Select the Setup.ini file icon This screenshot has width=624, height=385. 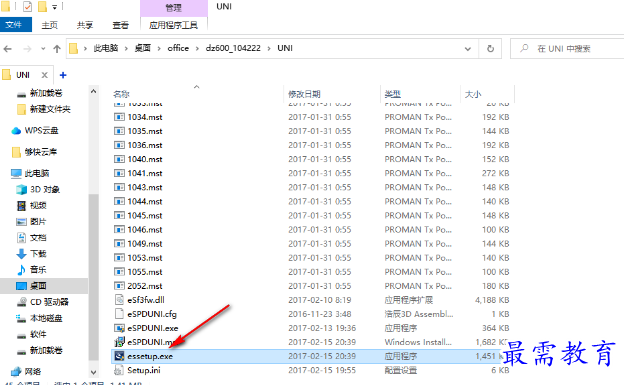(119, 370)
